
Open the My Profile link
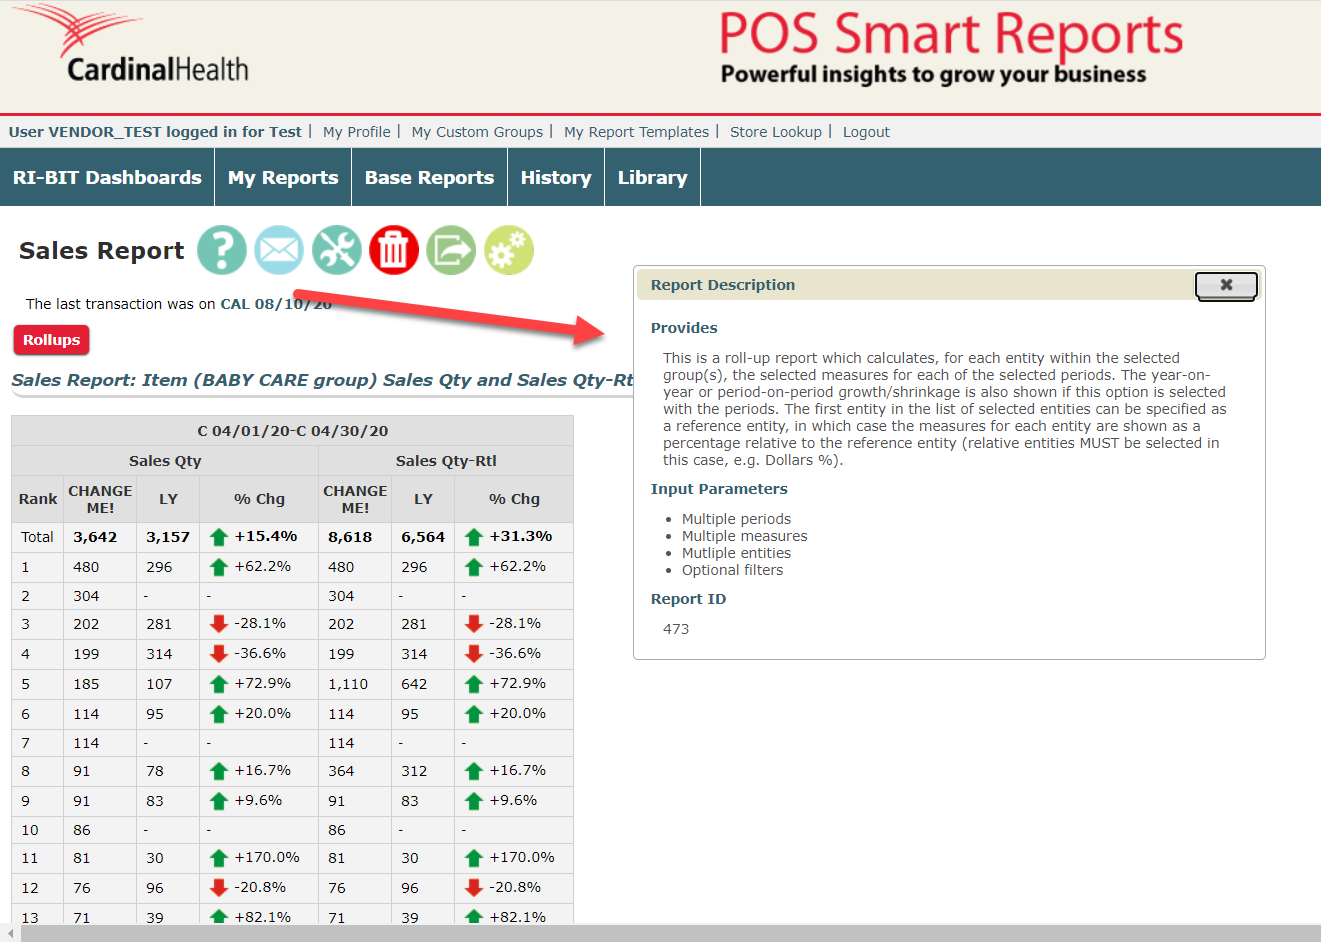pos(356,132)
